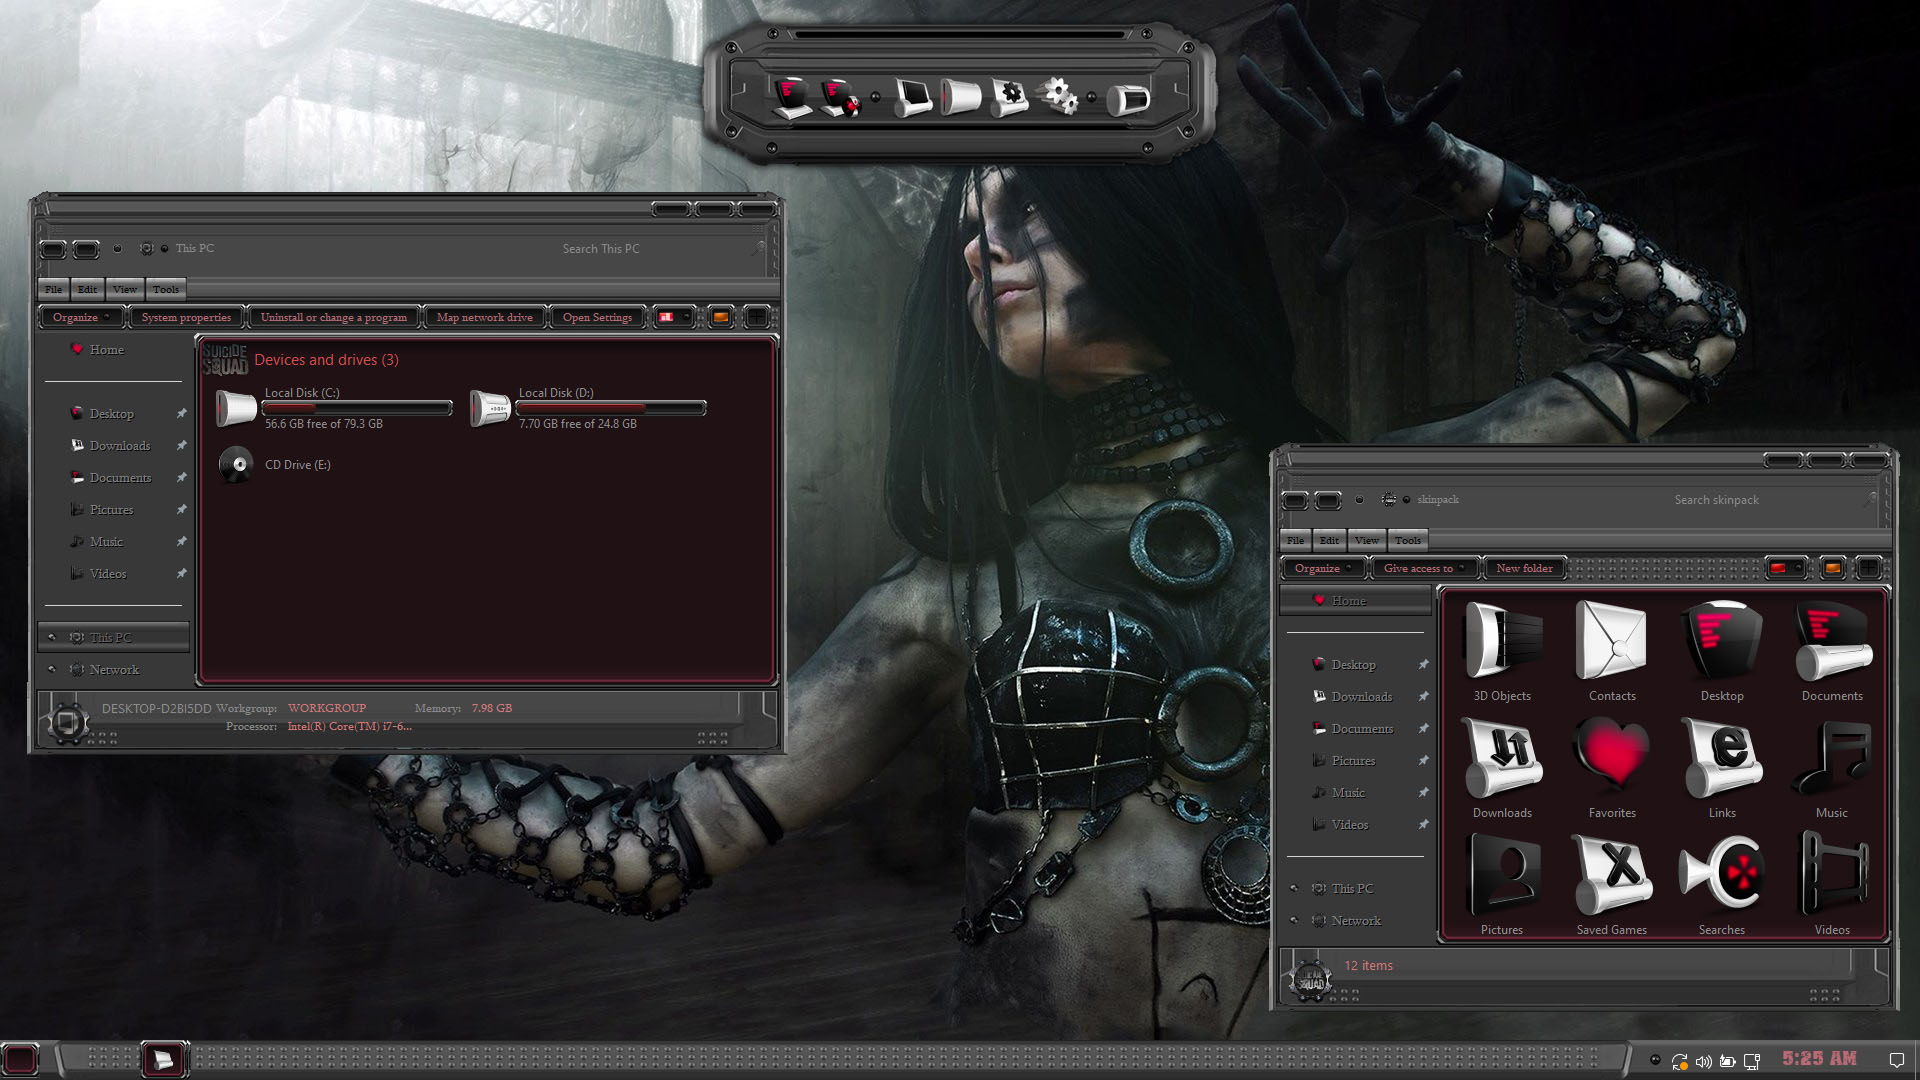Image resolution: width=1920 pixels, height=1080 pixels.
Task: Click the Local Disk (D:) usage bar
Action: click(x=610, y=408)
